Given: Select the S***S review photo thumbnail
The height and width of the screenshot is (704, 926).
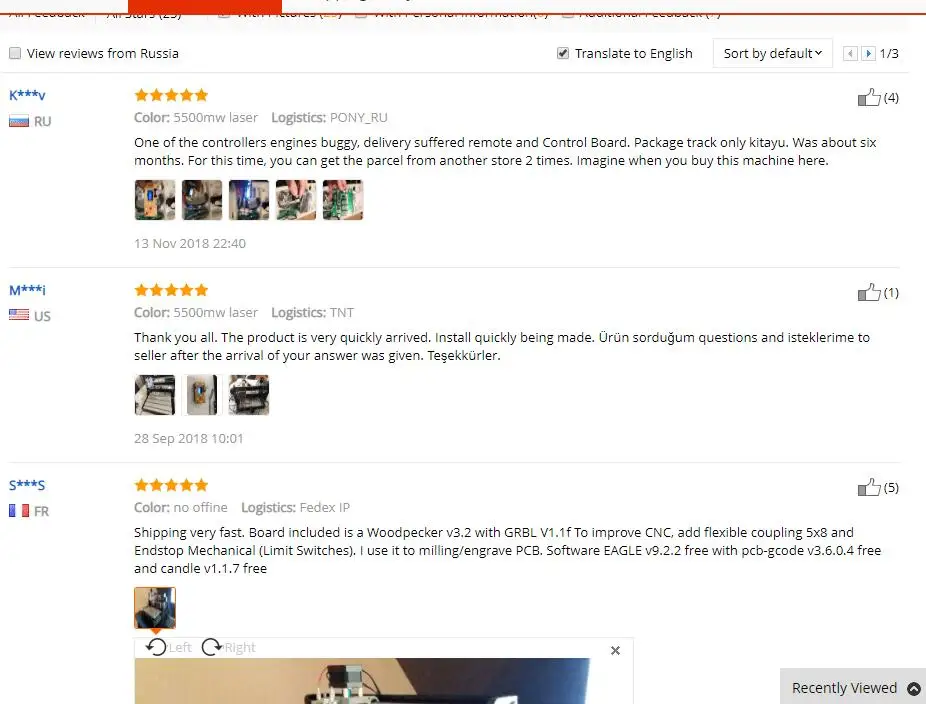Looking at the screenshot, I should point(155,607).
